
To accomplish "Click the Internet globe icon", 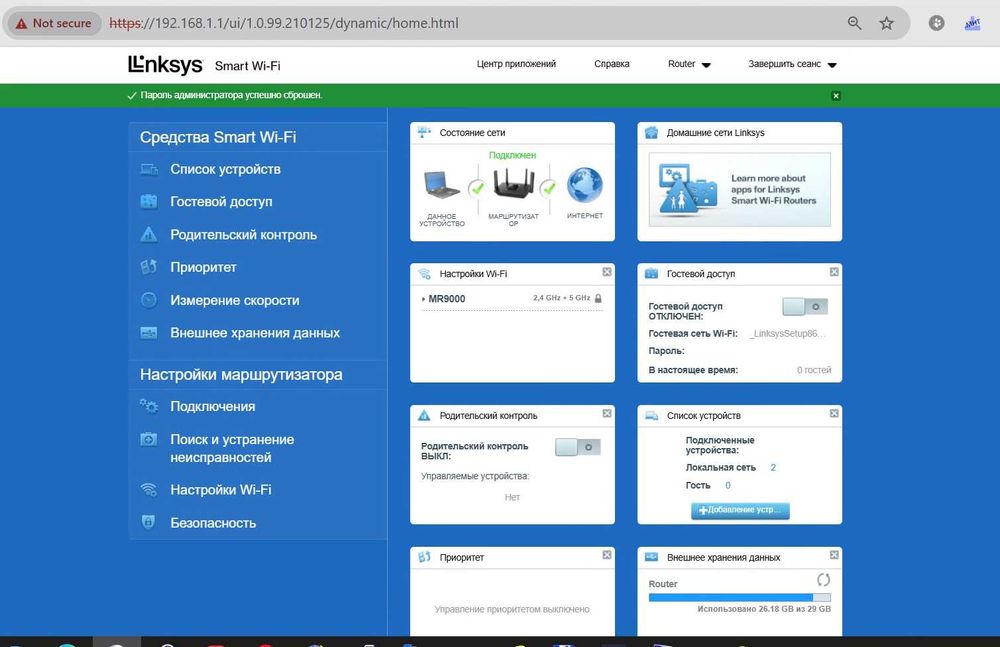I will pos(585,184).
